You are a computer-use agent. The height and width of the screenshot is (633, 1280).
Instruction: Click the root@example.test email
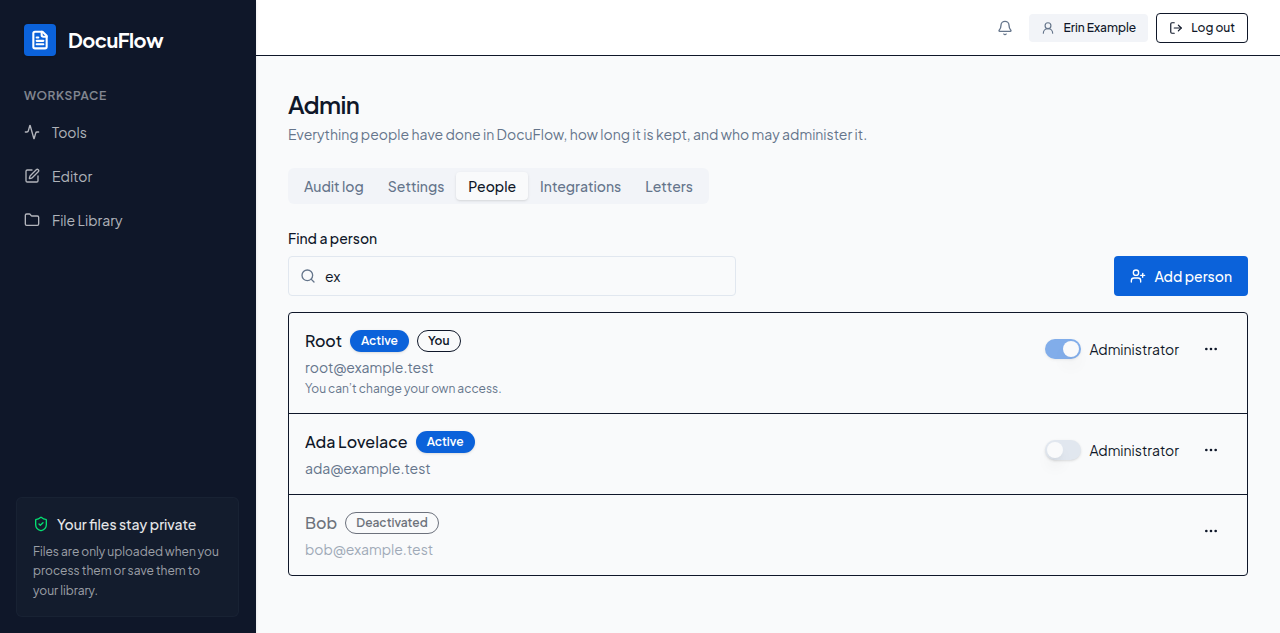[369, 368]
